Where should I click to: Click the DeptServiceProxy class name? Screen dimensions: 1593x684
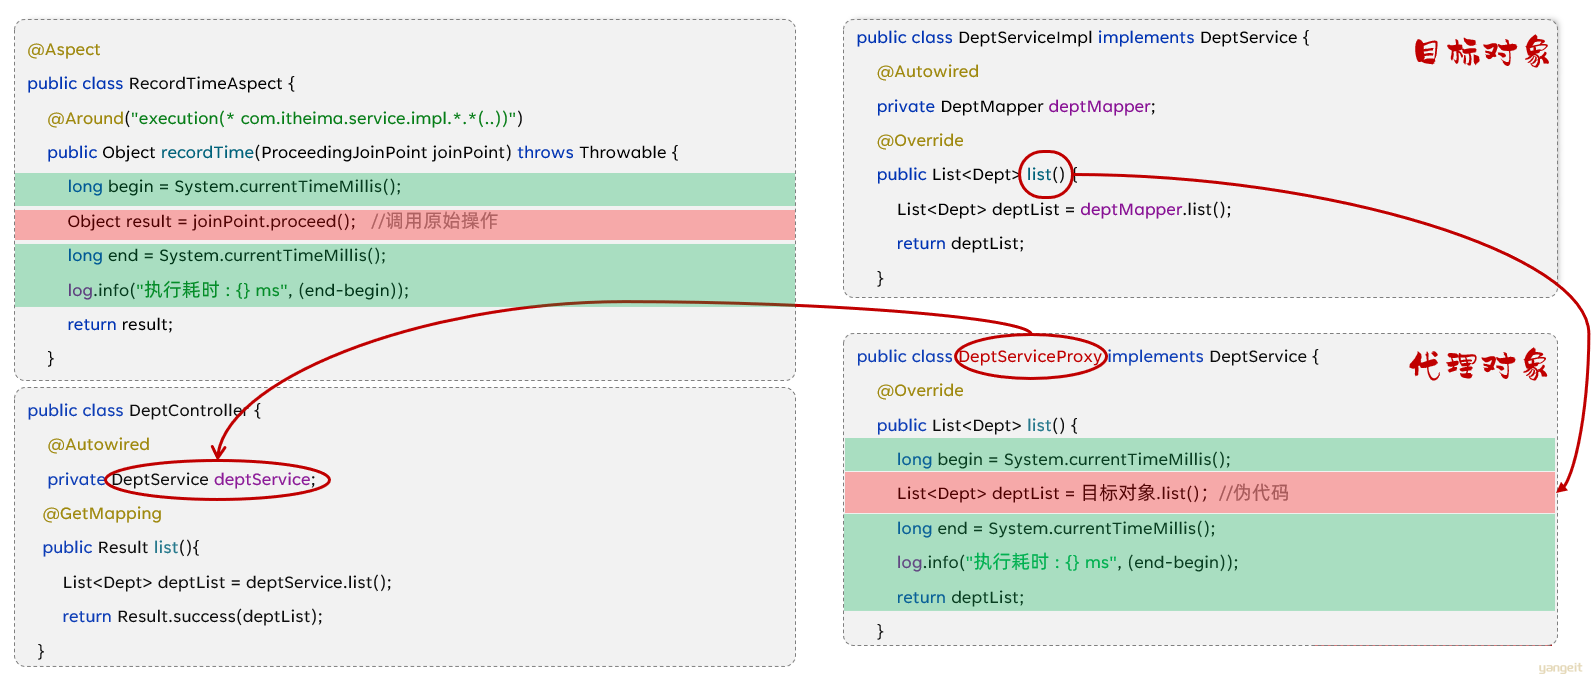[1031, 357]
